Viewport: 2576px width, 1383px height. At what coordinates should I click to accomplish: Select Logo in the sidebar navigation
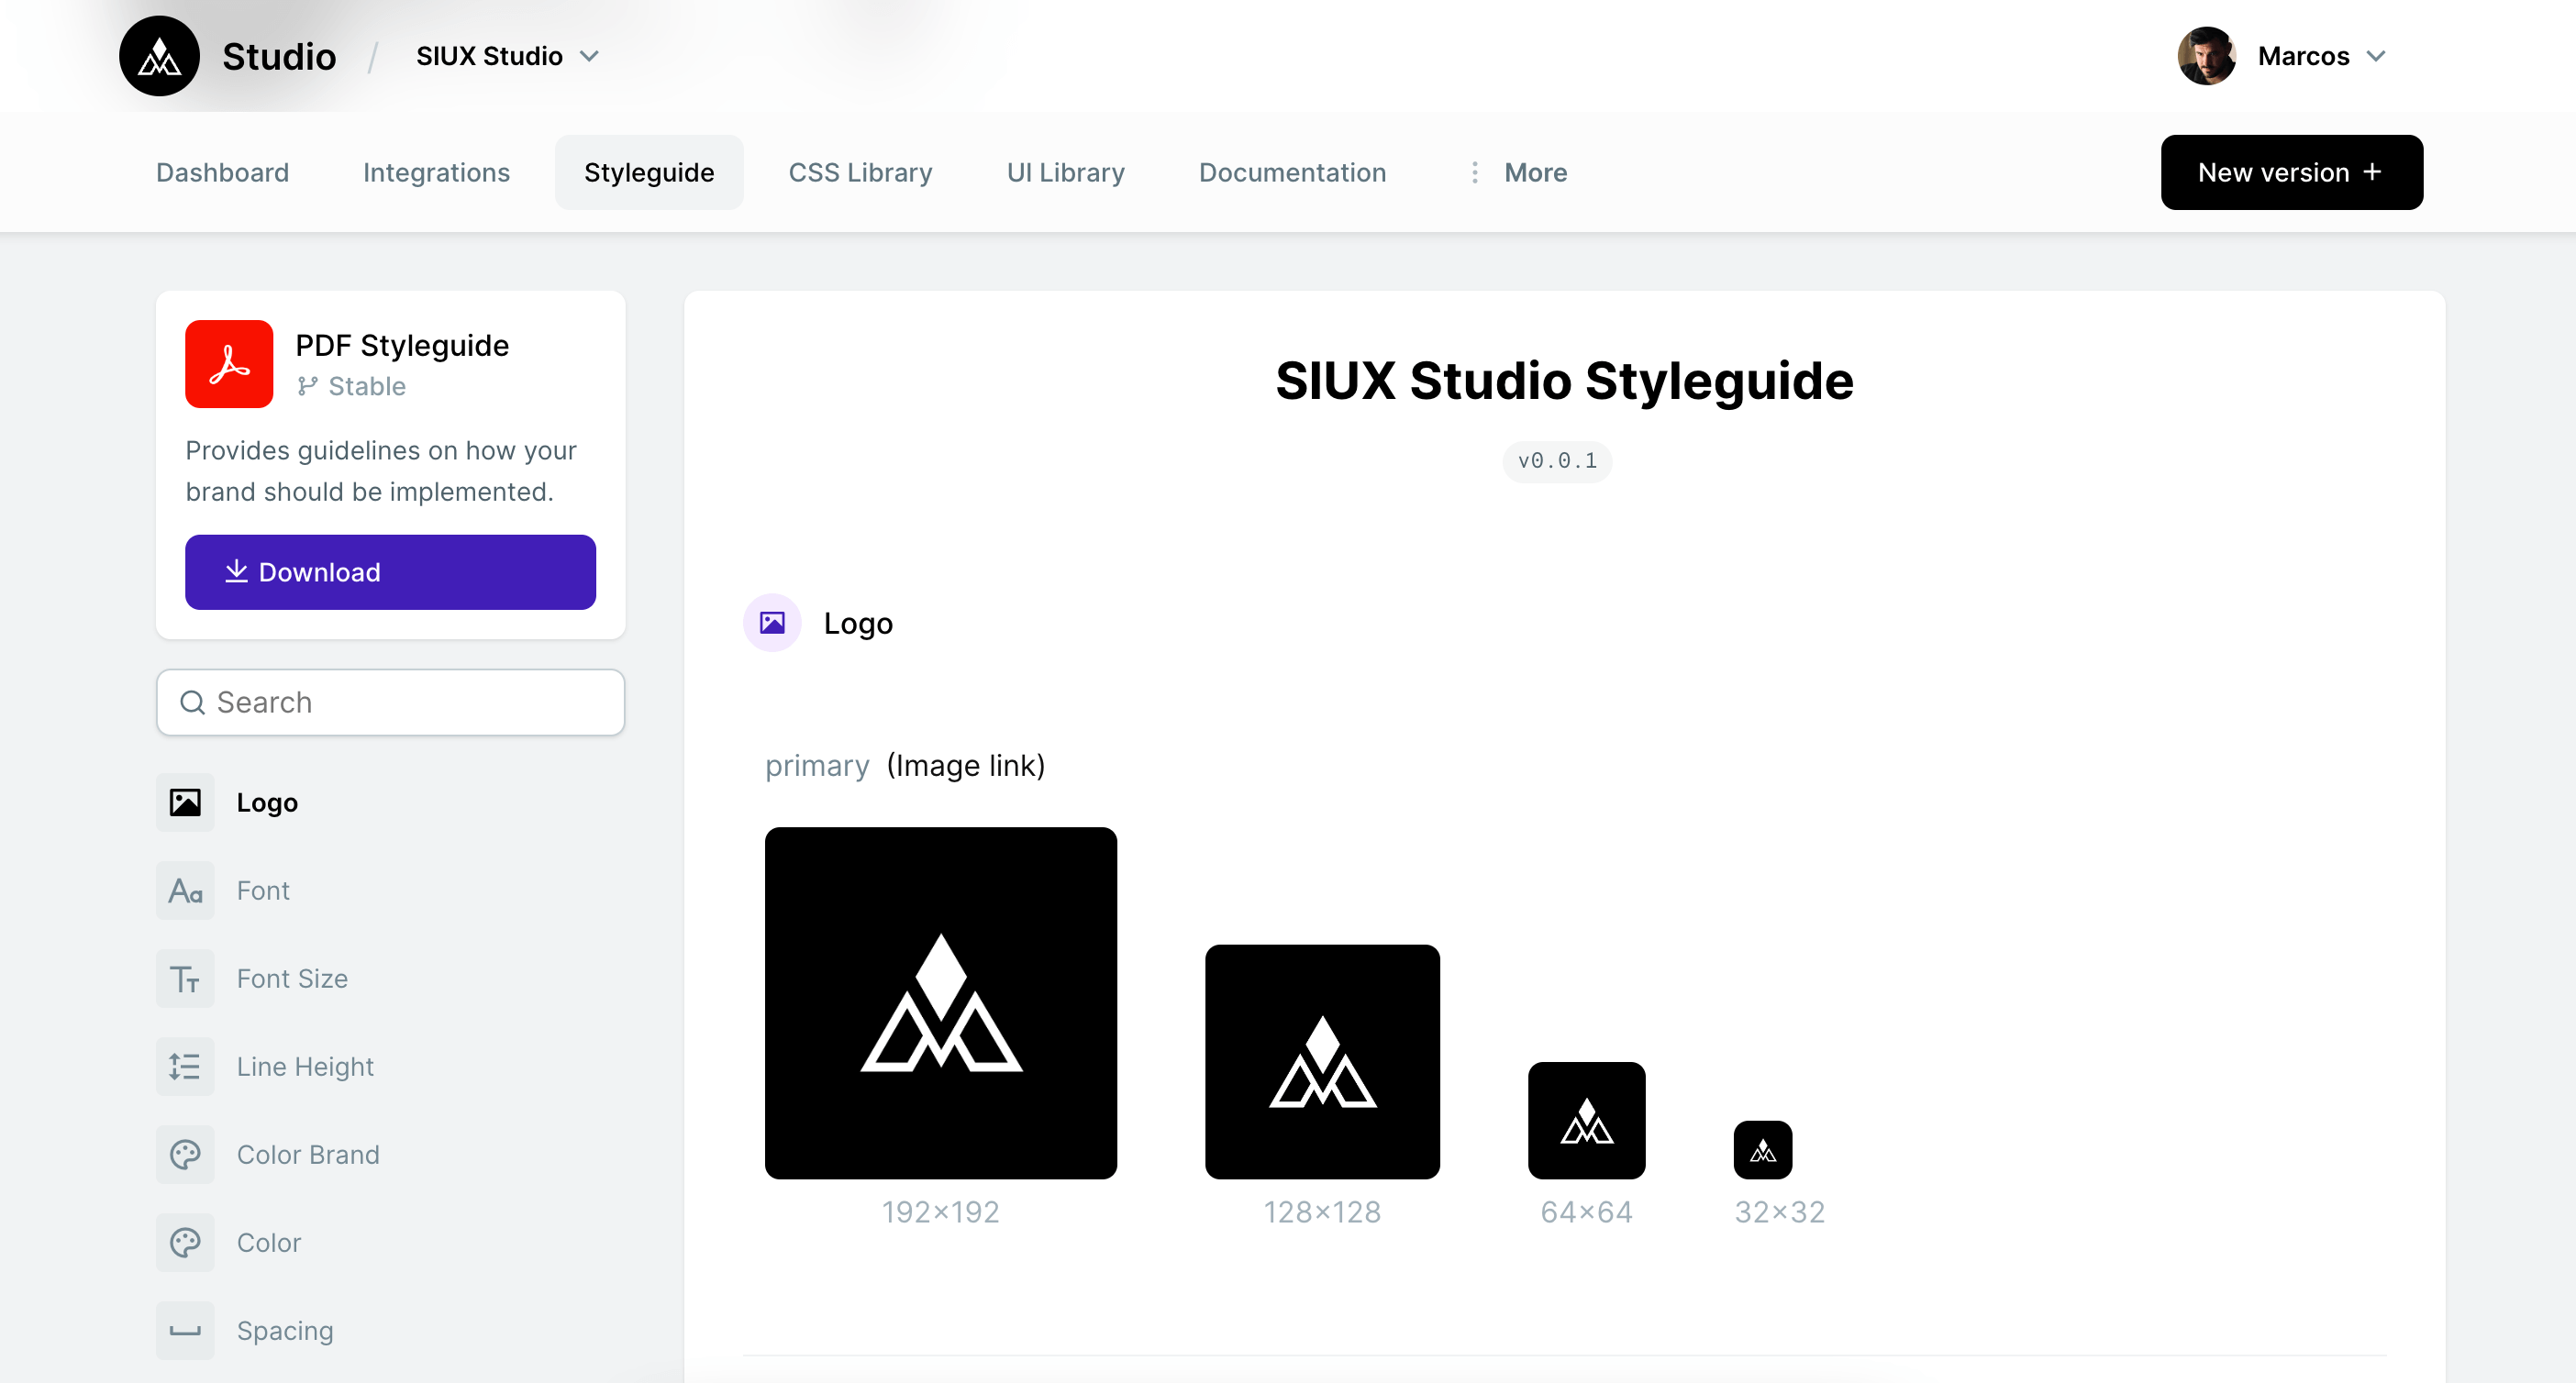[x=266, y=801]
